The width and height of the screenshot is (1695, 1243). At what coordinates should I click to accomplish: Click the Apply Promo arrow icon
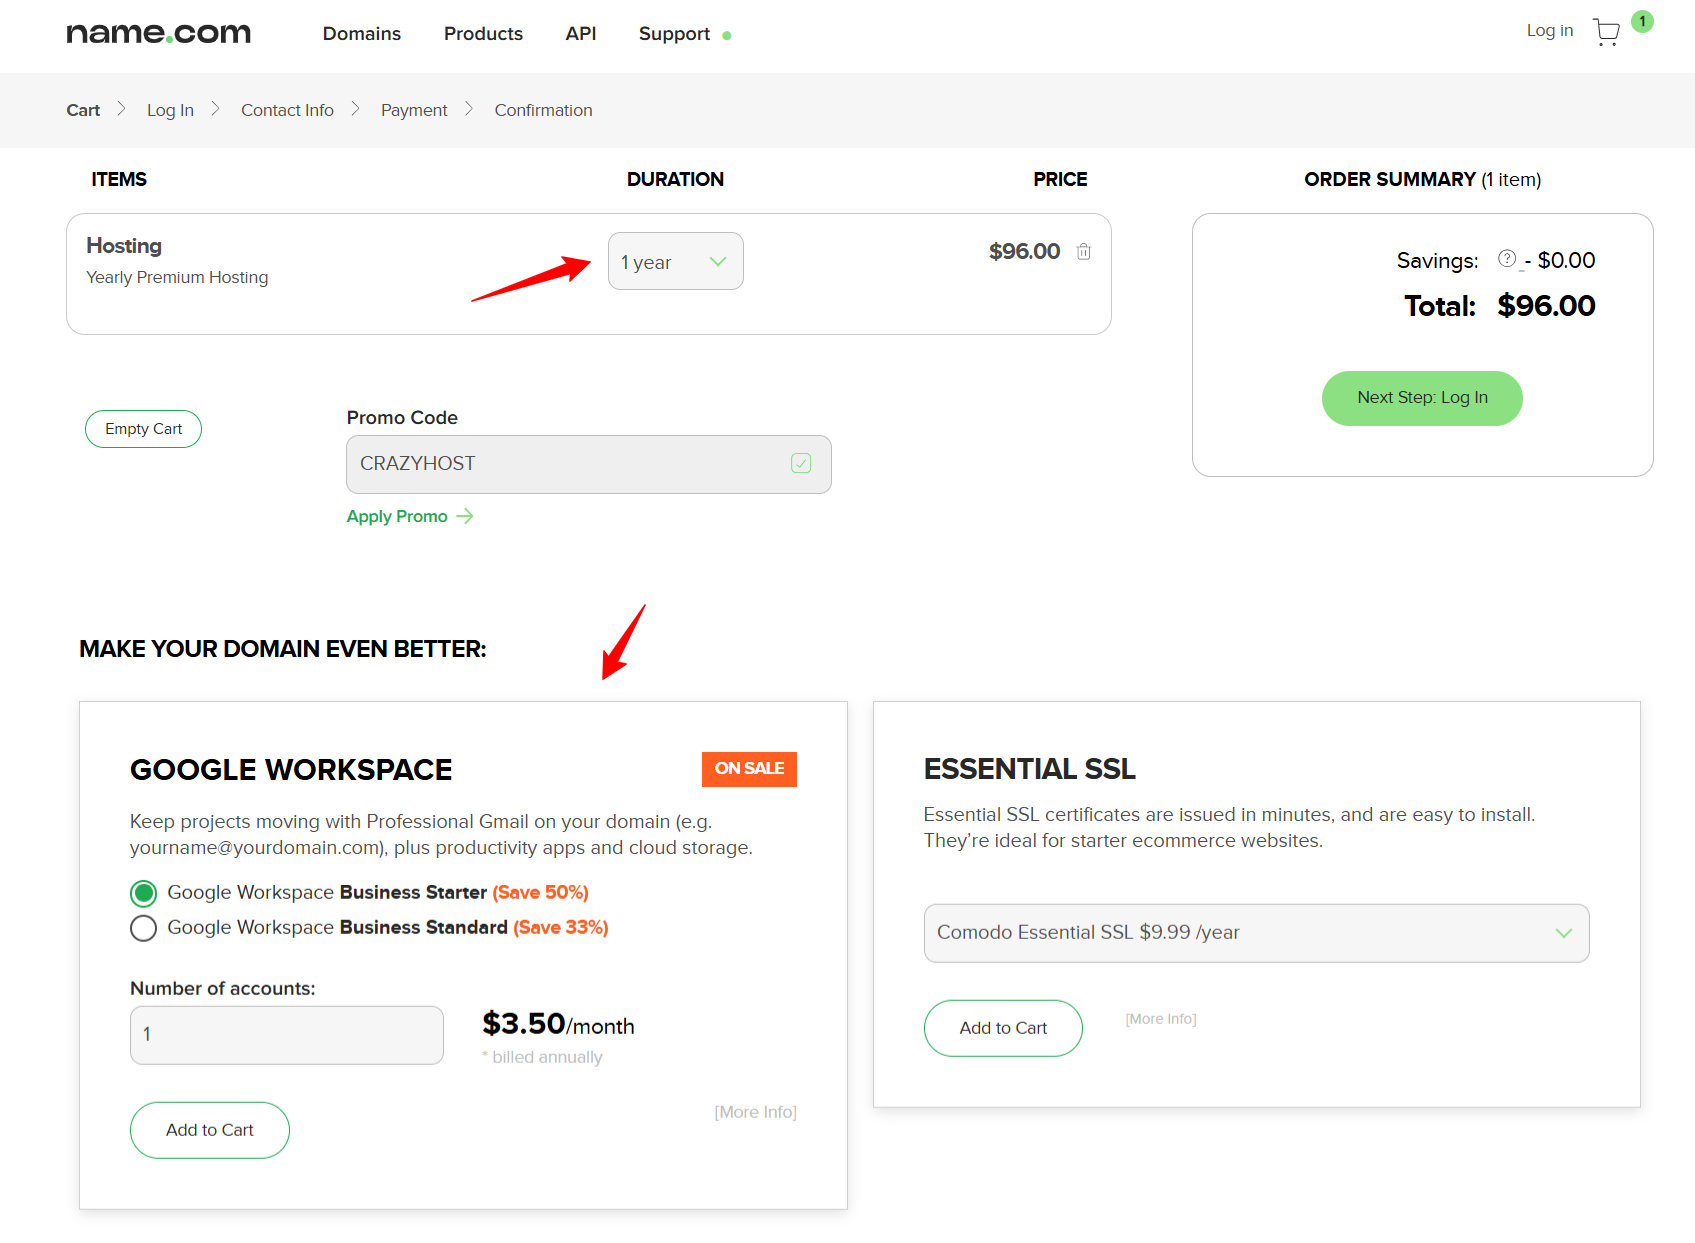[x=465, y=516]
